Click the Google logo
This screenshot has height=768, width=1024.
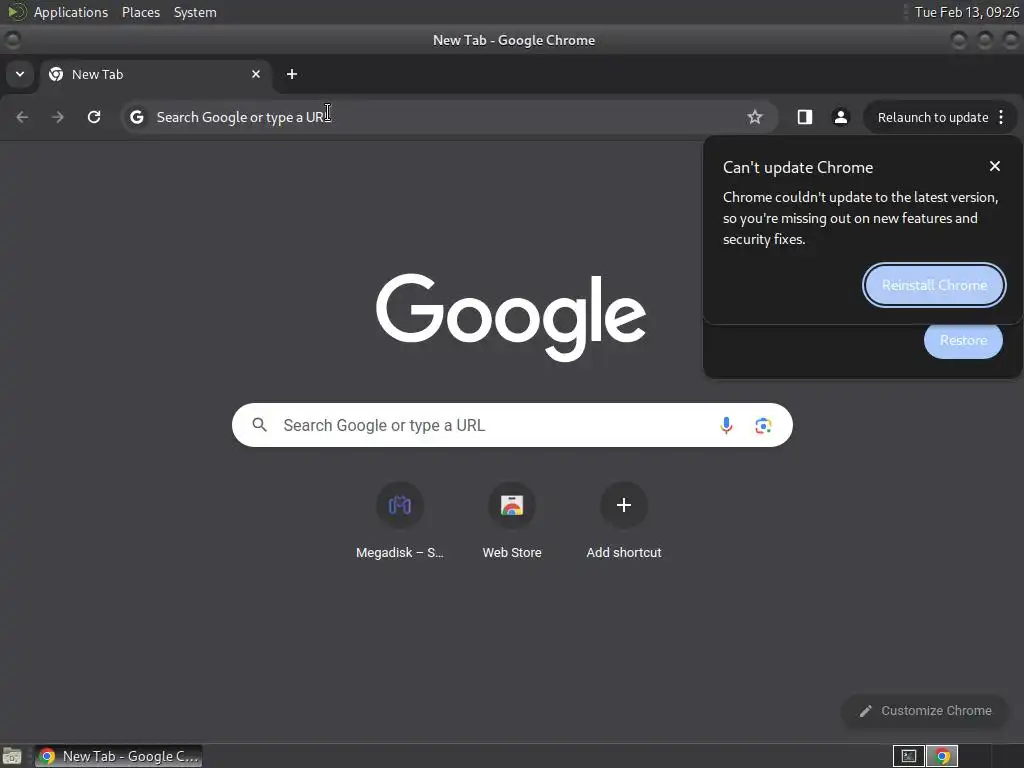tap(511, 316)
